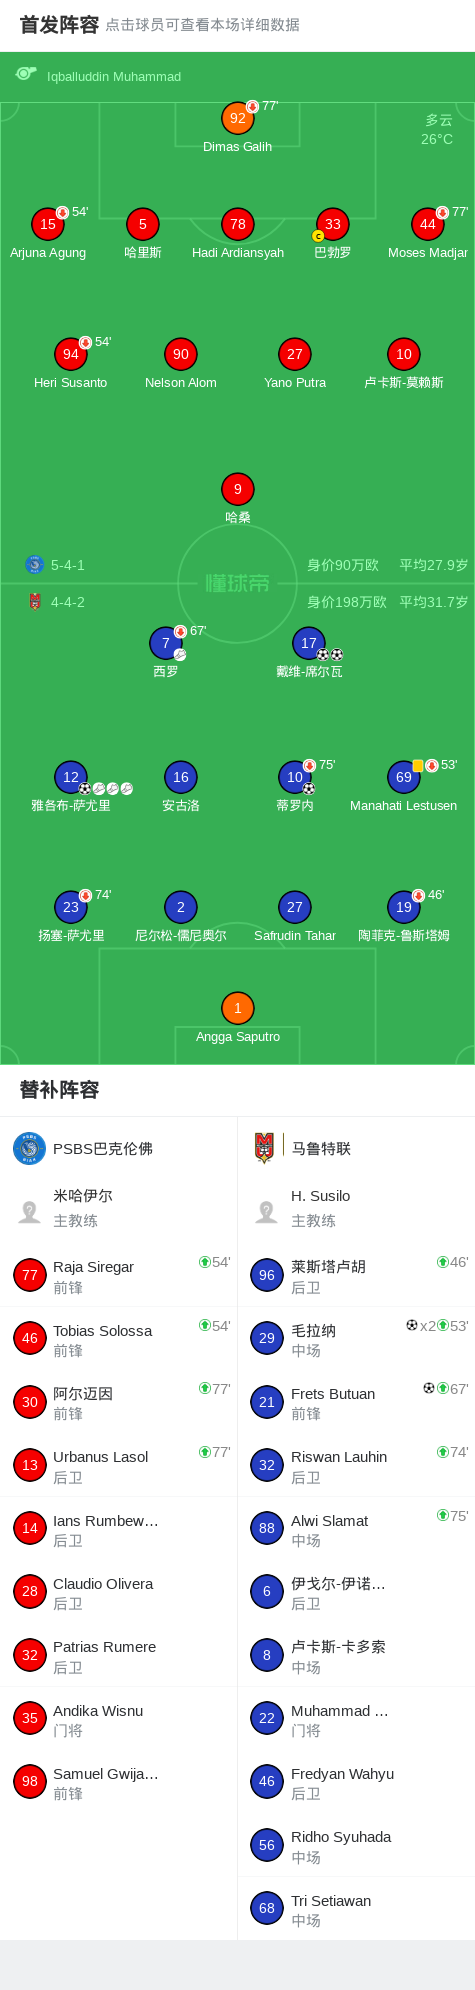
Task: Tap the 5-4-1 formation label
Action: (x=68, y=565)
